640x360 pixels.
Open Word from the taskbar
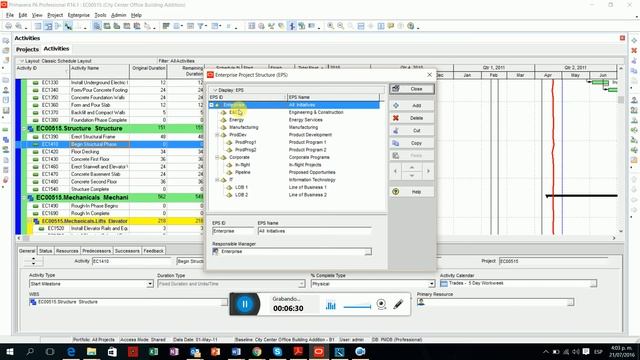click(x=236, y=351)
